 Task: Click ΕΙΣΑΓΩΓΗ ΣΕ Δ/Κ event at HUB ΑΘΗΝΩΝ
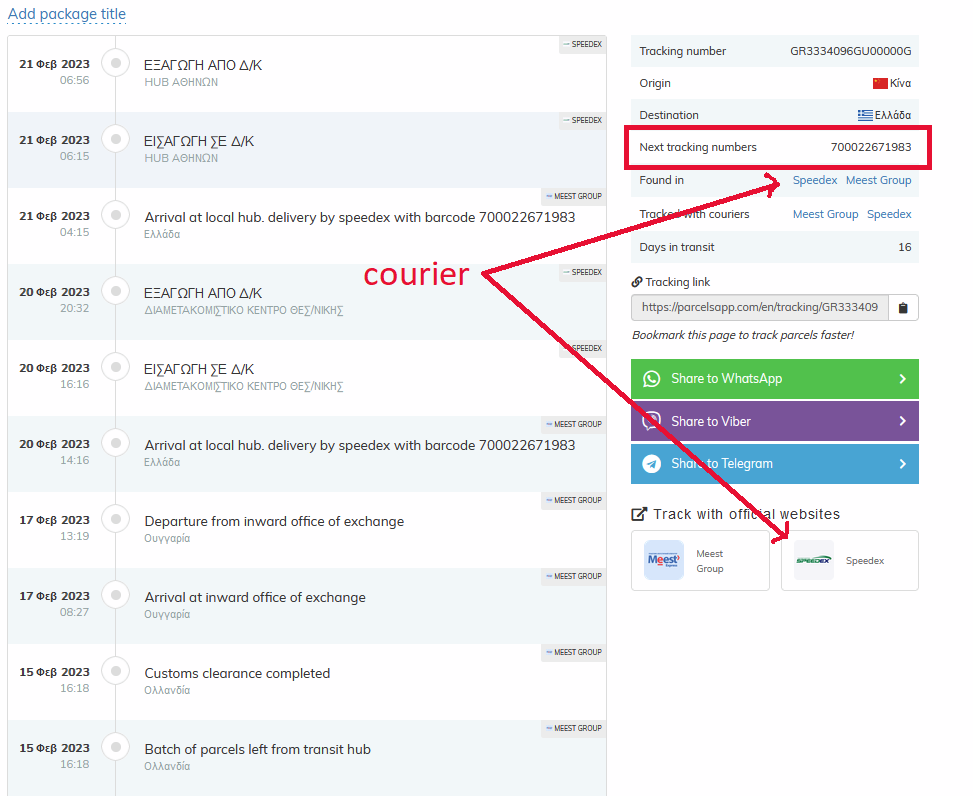click(199, 141)
